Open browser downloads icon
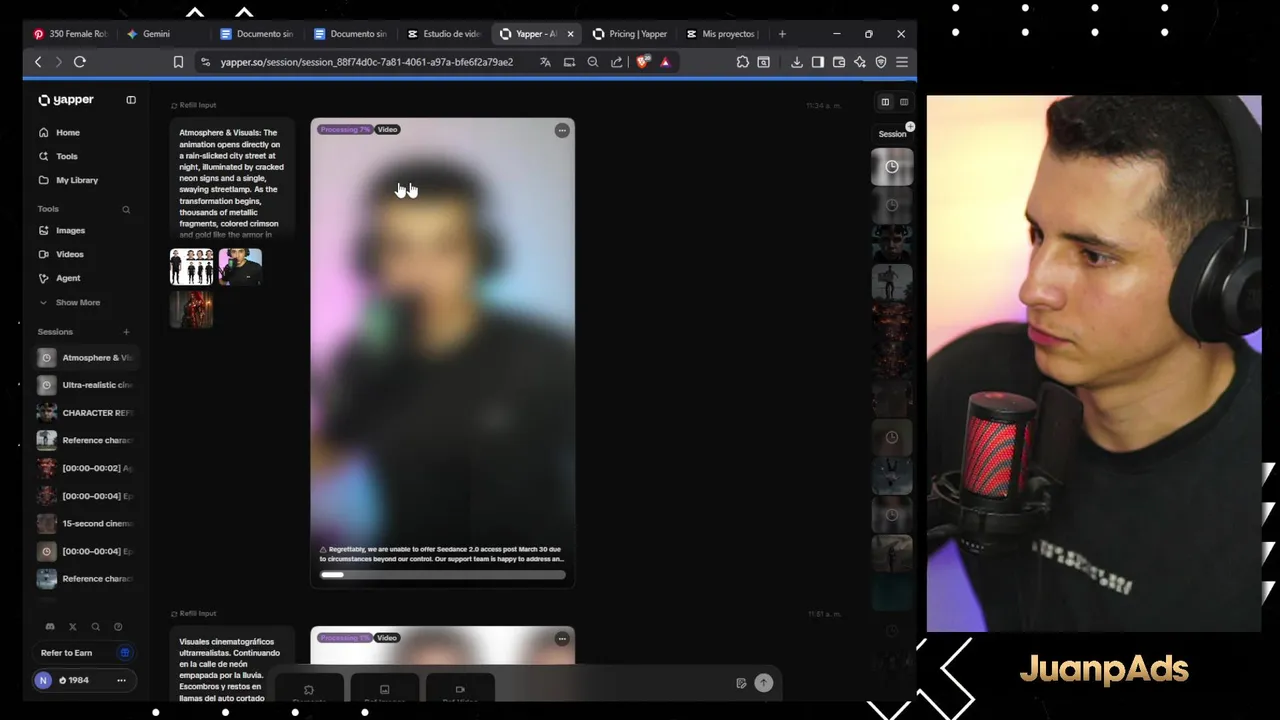The height and width of the screenshot is (720, 1280). (797, 62)
